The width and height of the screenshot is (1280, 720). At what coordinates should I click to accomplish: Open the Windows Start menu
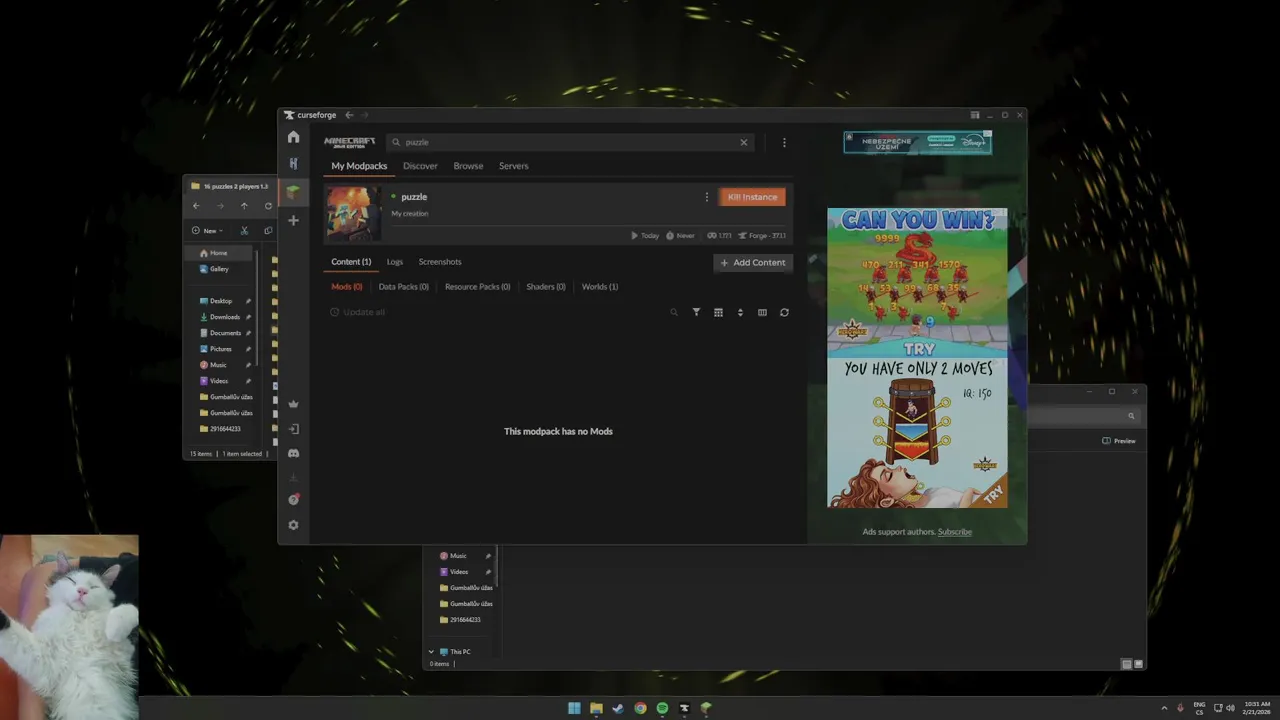click(x=574, y=708)
